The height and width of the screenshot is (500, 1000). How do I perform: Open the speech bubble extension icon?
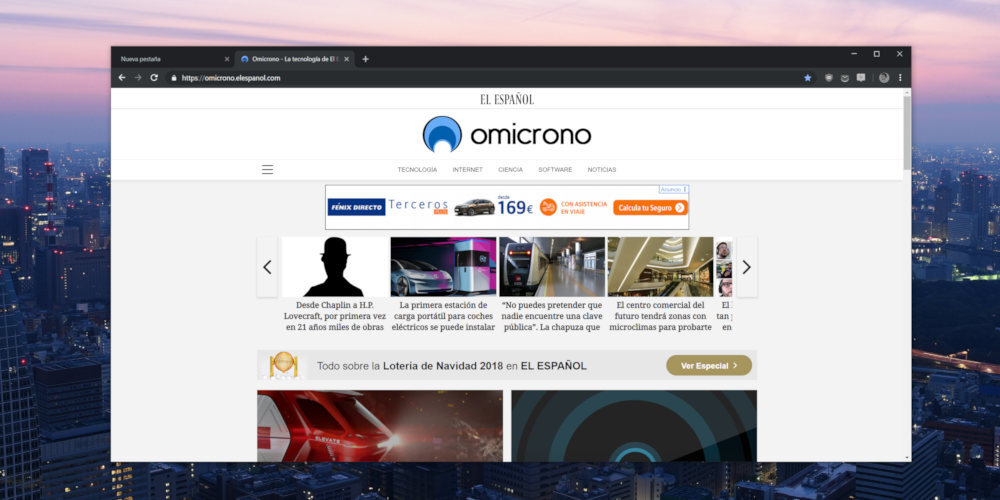tap(860, 78)
